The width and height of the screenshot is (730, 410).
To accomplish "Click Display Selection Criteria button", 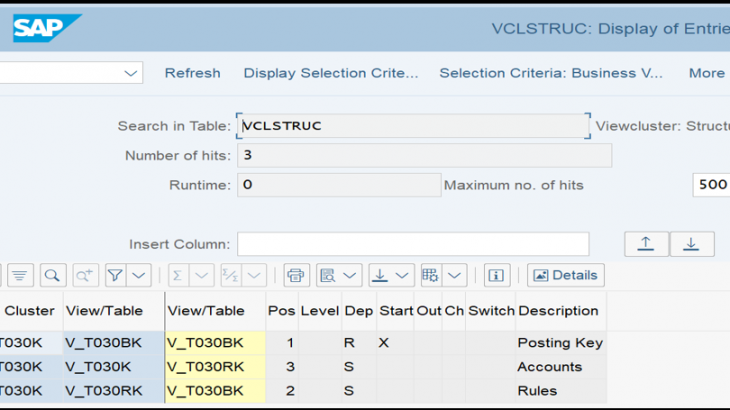I will coord(330,73).
